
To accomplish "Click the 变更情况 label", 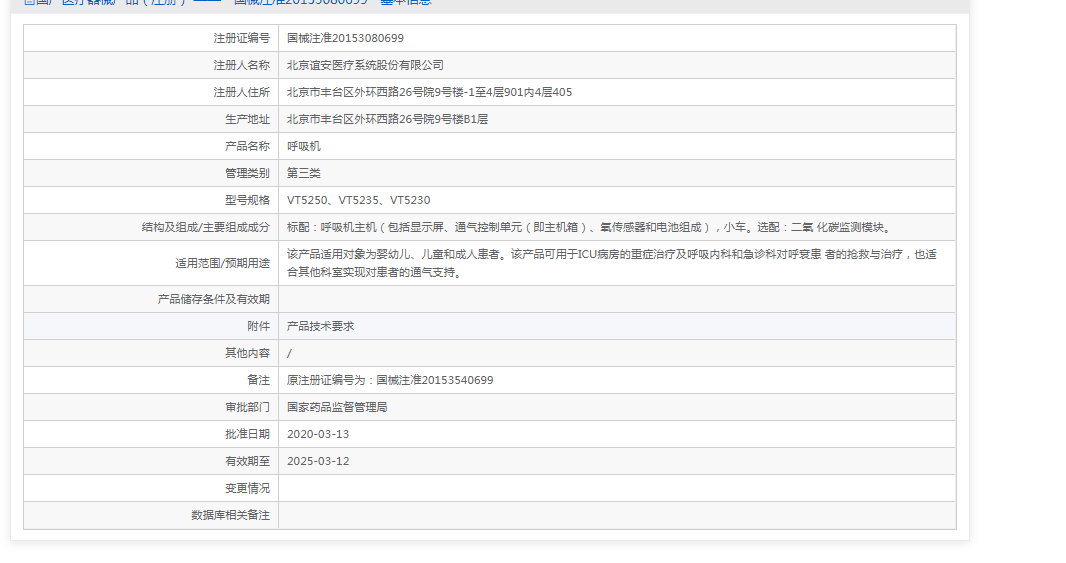I will (247, 488).
